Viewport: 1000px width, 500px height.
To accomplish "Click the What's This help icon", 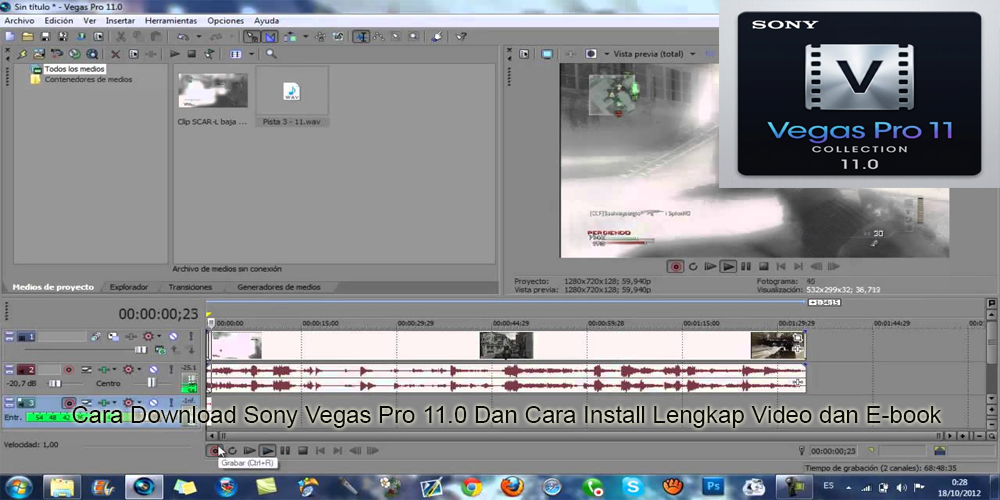I will pyautogui.click(x=460, y=36).
